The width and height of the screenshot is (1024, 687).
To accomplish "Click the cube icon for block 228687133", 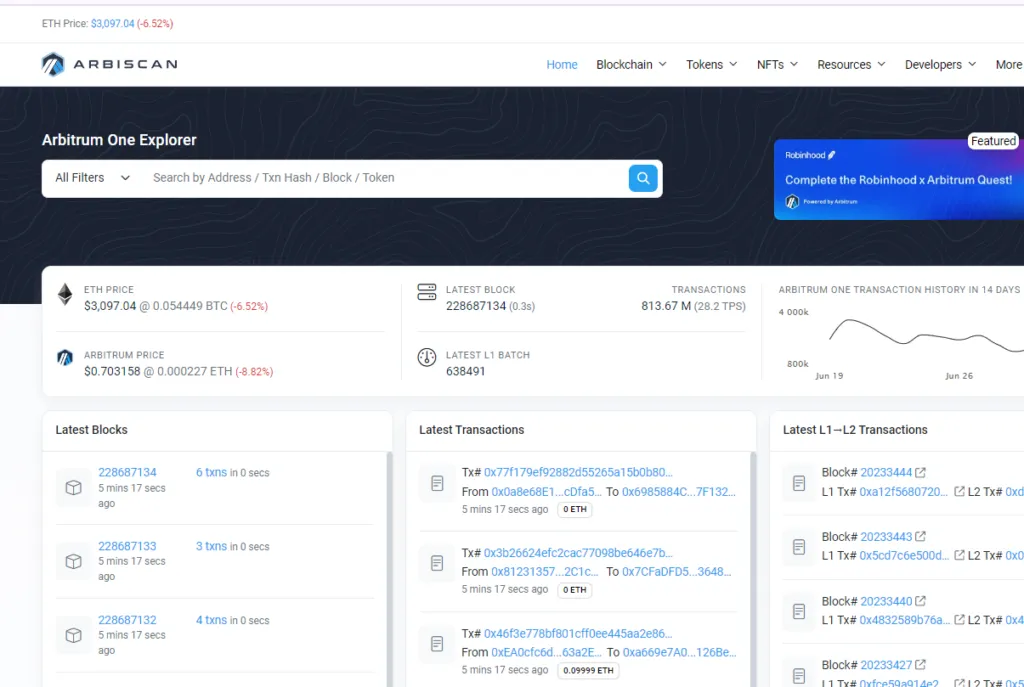I will click(73, 561).
